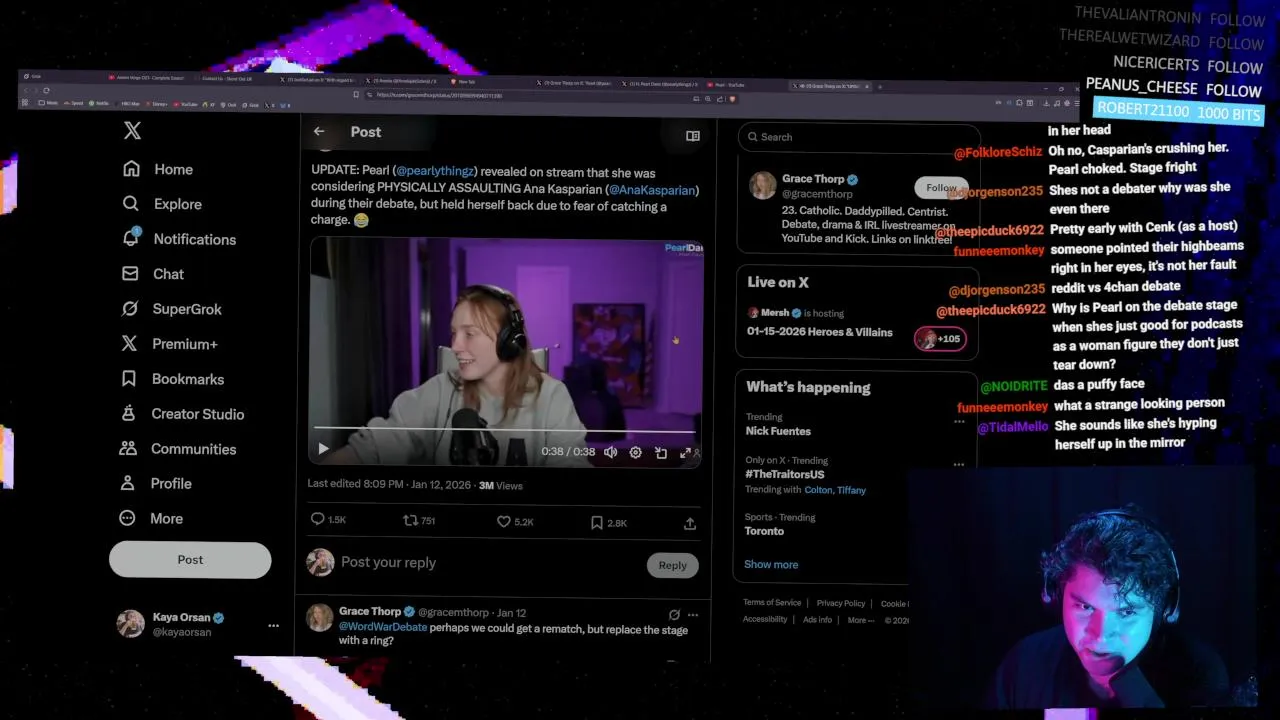Screen dimensions: 1280x720
Task: Open the #TheTraitorsUS trend
Action: (x=785, y=474)
